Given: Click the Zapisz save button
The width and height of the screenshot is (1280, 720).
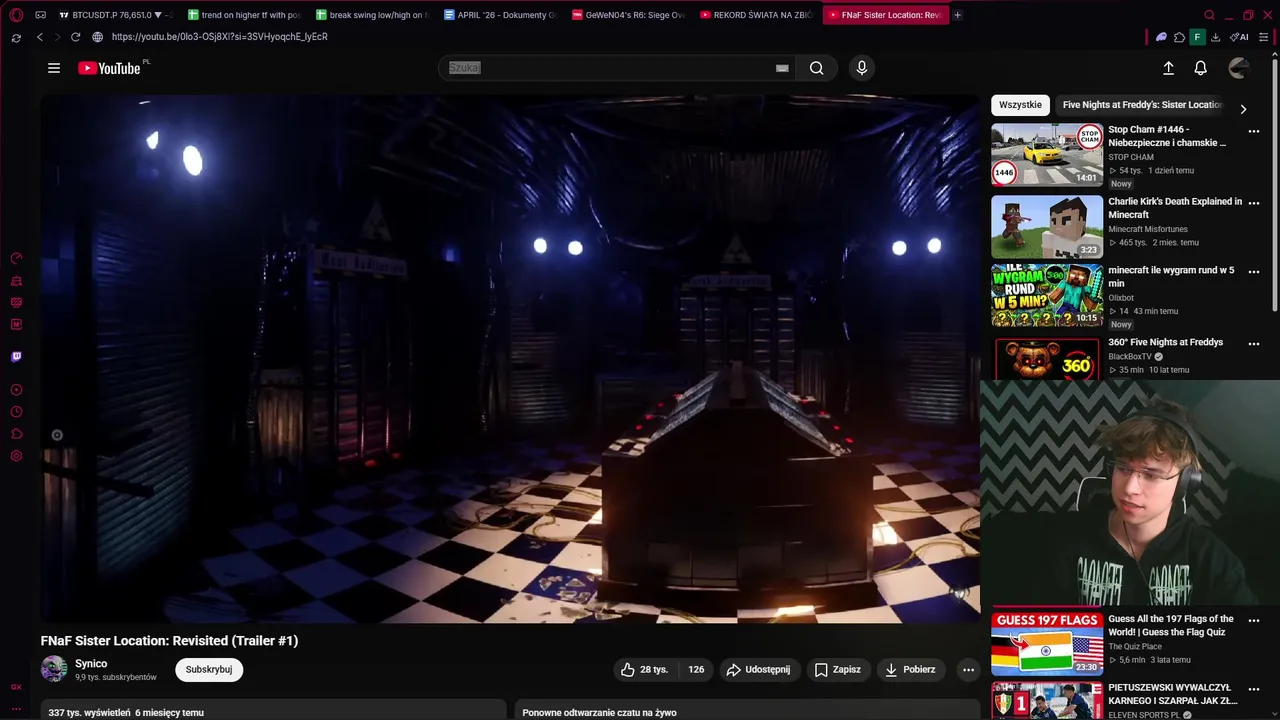Looking at the screenshot, I should pyautogui.click(x=837, y=670).
